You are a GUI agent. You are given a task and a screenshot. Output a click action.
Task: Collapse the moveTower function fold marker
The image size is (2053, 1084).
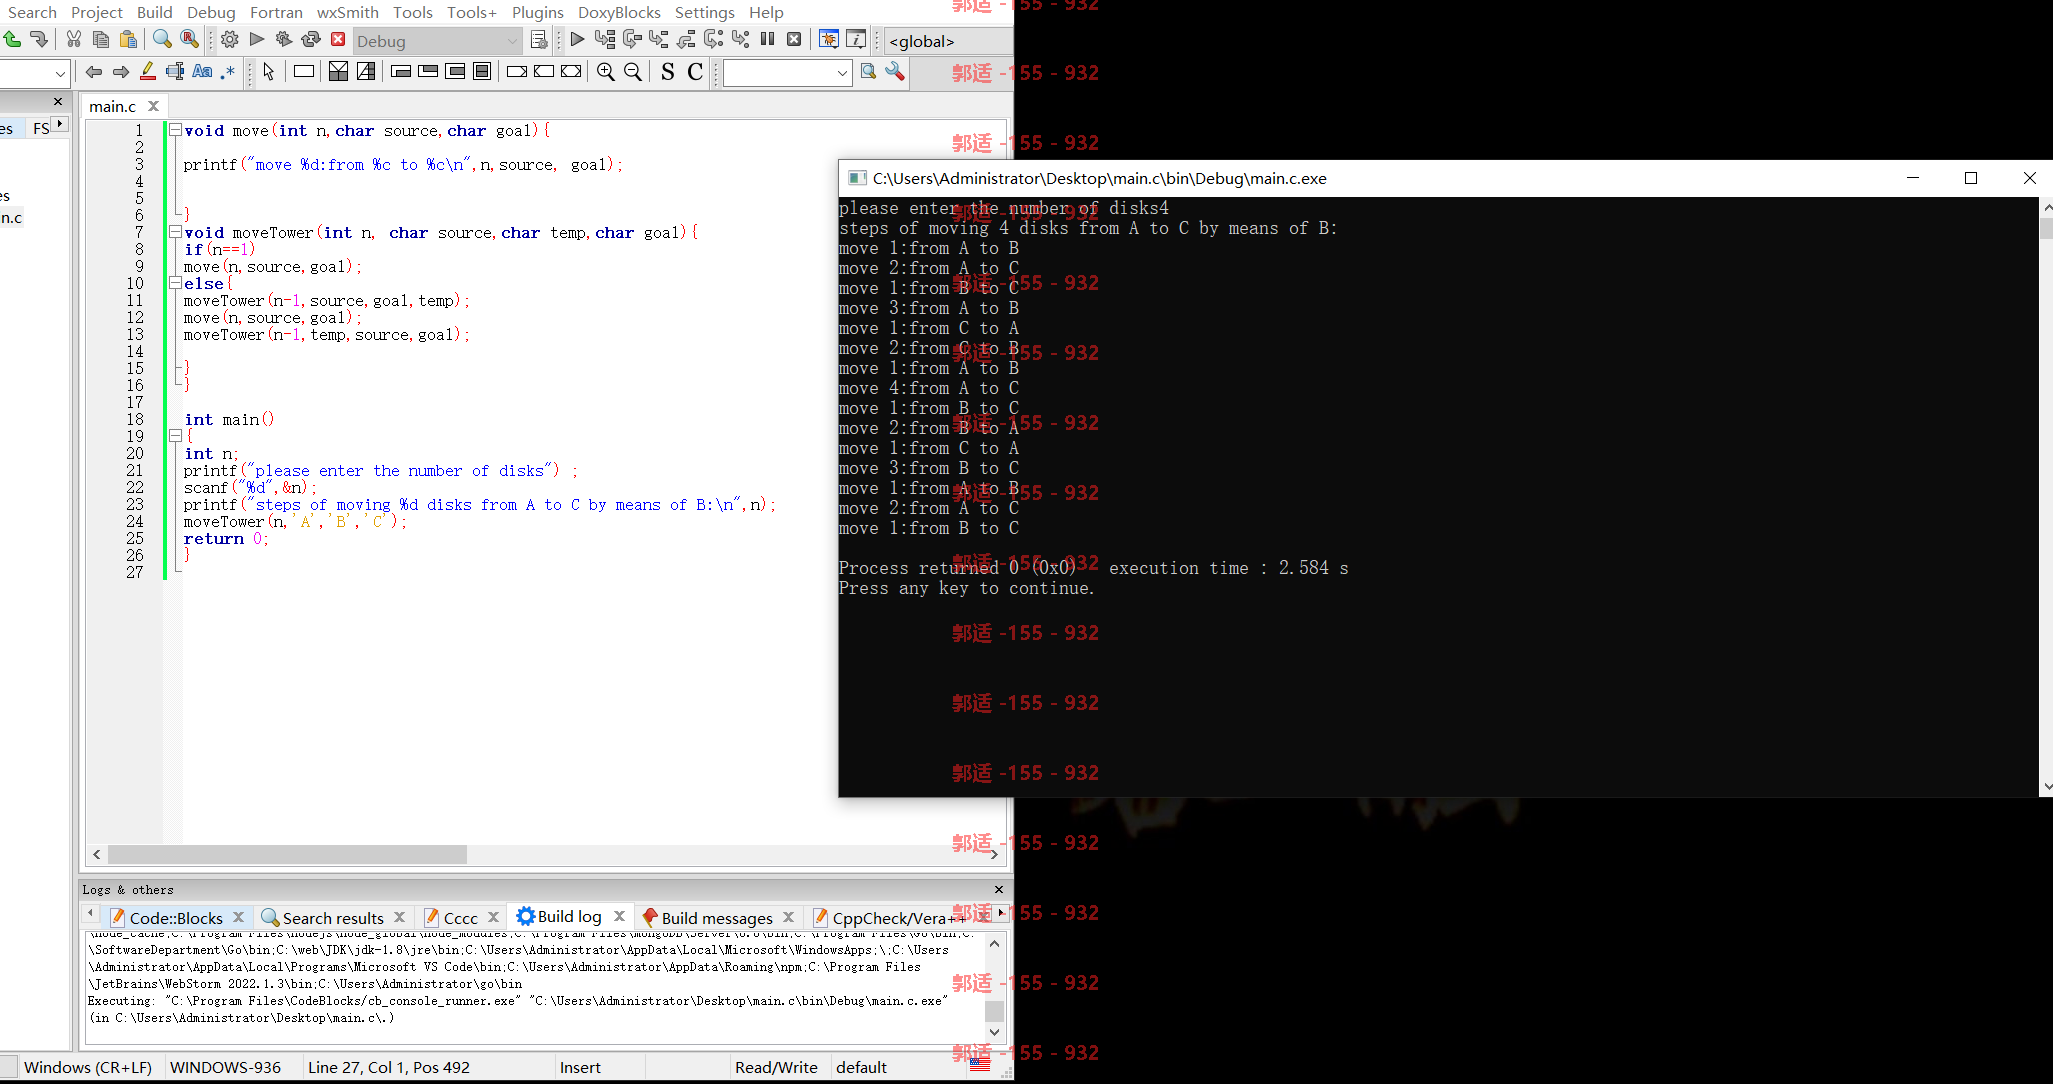click(x=175, y=232)
